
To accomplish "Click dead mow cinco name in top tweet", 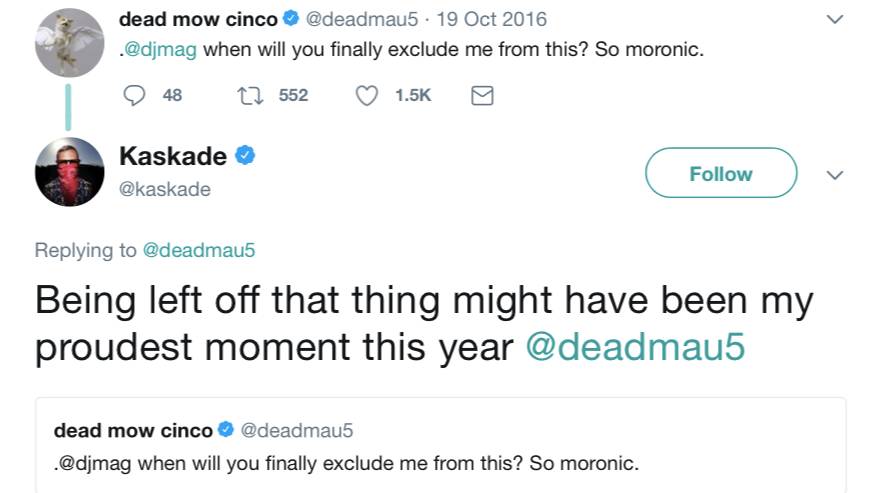I will click(198, 20).
